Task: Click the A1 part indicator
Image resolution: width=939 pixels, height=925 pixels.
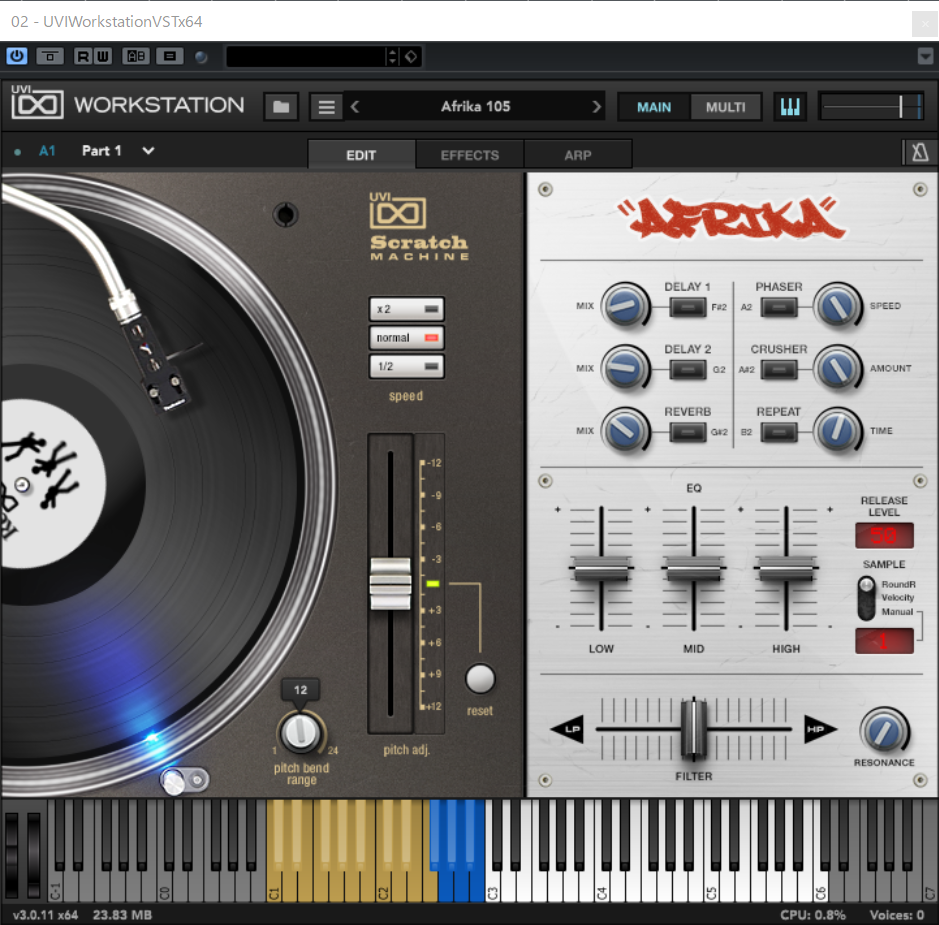Action: point(47,151)
